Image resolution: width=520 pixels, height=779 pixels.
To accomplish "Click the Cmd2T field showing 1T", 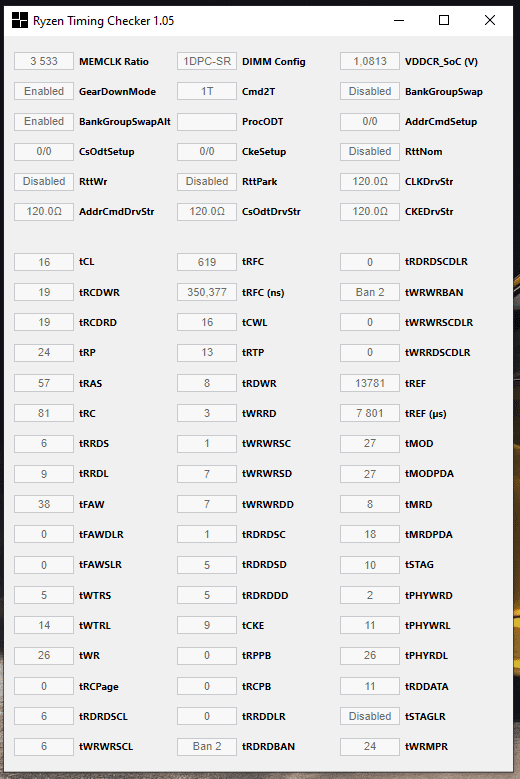I will point(207,91).
